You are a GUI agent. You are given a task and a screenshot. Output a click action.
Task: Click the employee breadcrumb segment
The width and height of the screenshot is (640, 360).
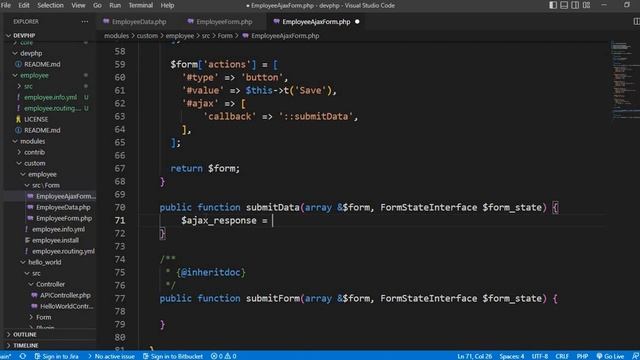pyautogui.click(x=180, y=36)
